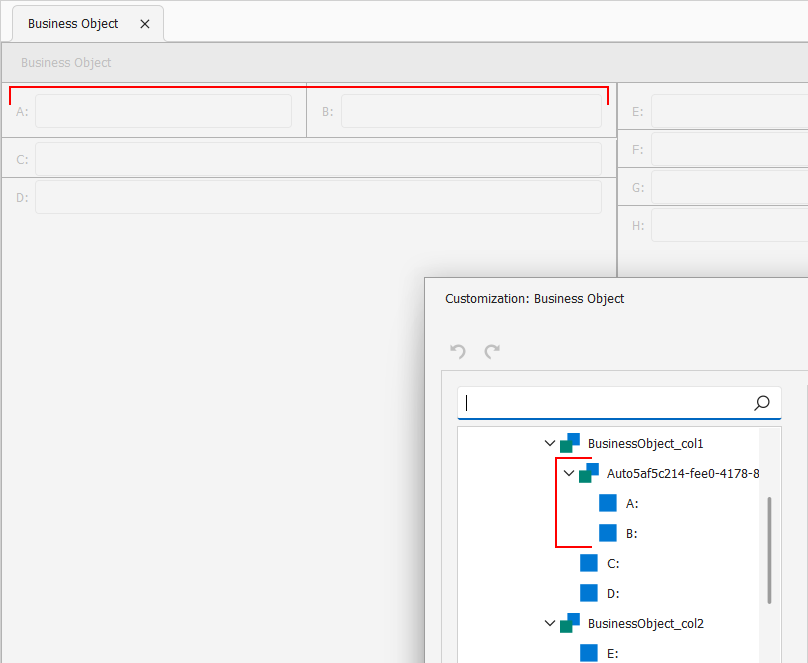Click blue square icon beside tree item B:
This screenshot has height=663, width=808.
point(608,533)
